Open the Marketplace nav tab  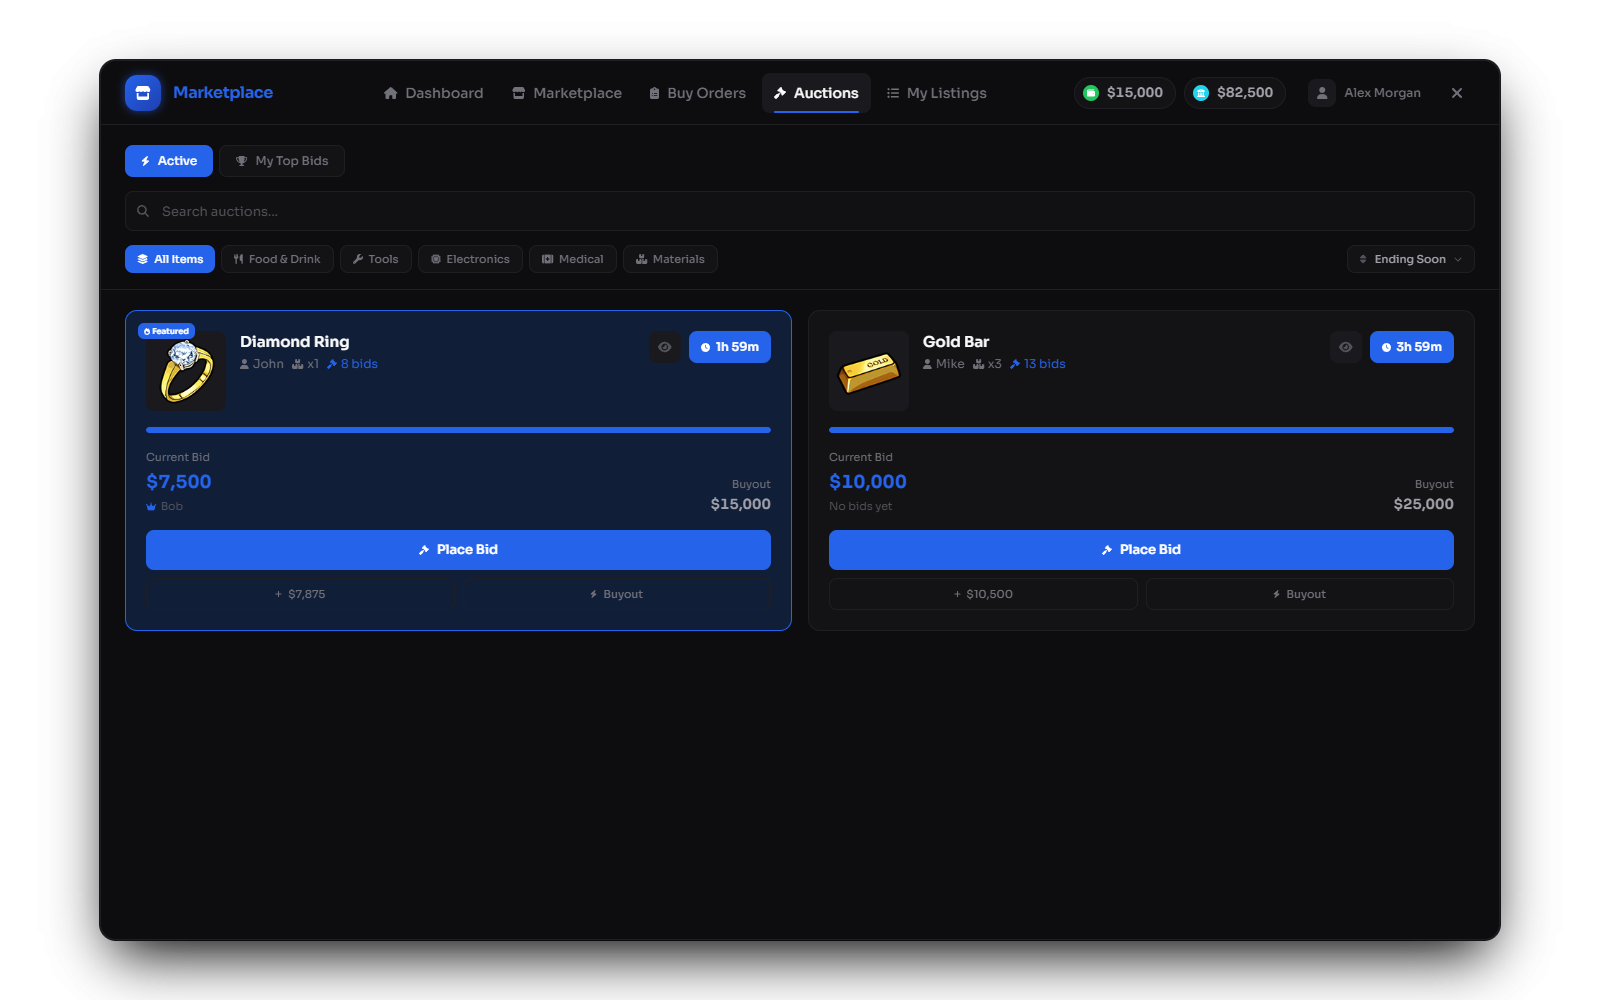567,93
